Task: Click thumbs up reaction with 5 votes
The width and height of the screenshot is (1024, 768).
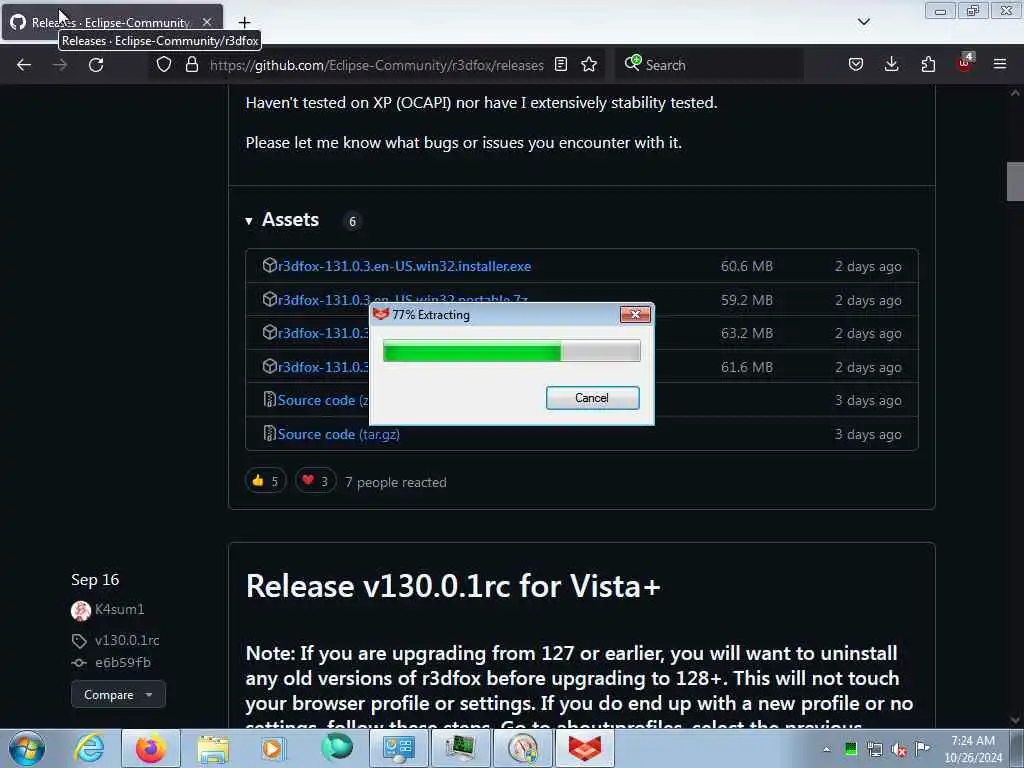Action: coord(265,481)
